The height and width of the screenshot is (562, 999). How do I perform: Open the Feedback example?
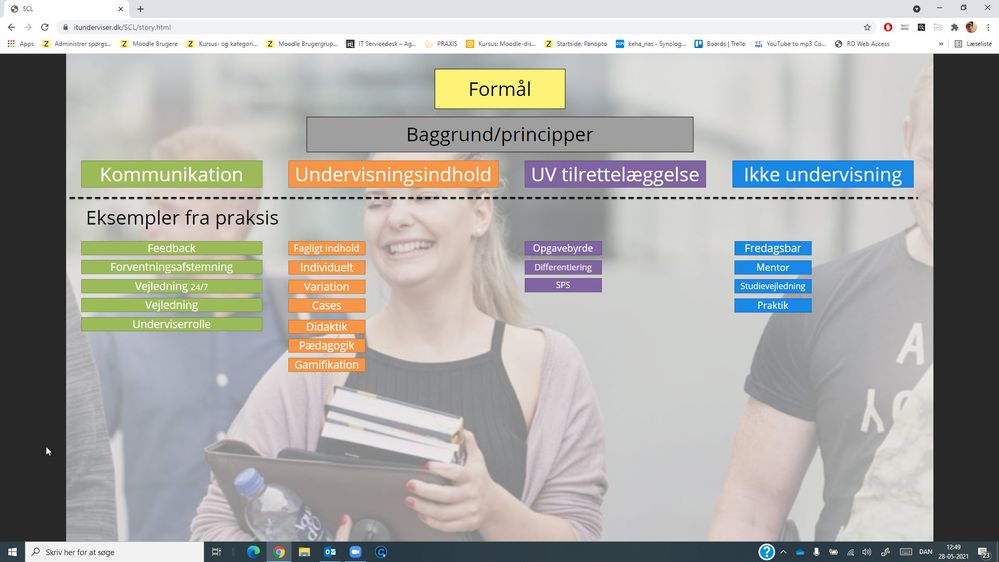click(x=171, y=248)
